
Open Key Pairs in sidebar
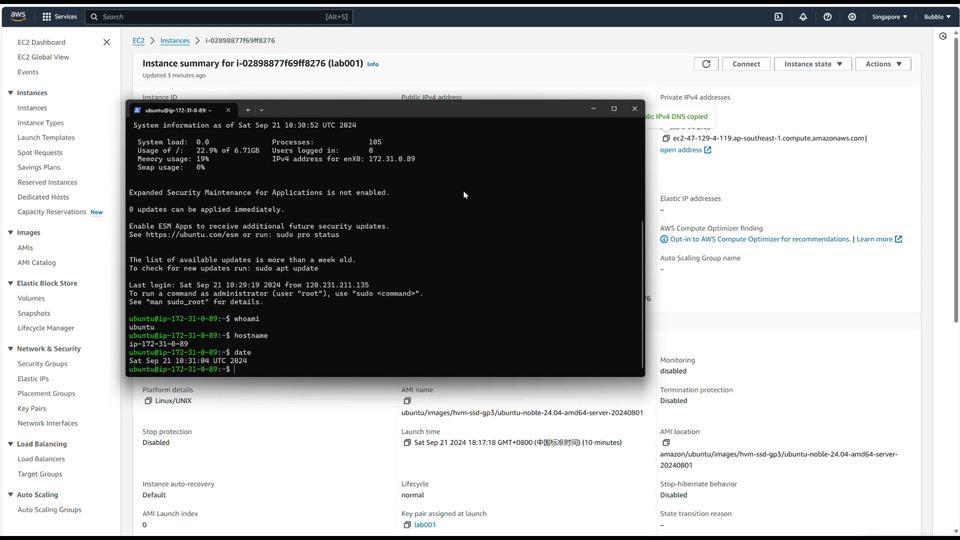click(x=31, y=408)
